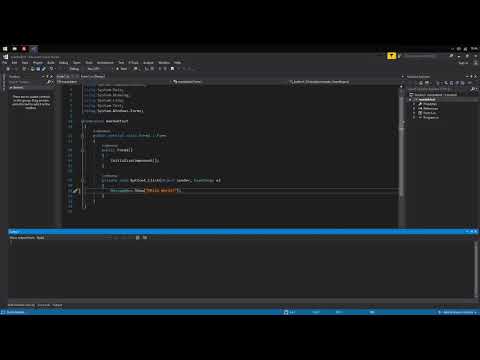Open the Window menu

click(164, 63)
